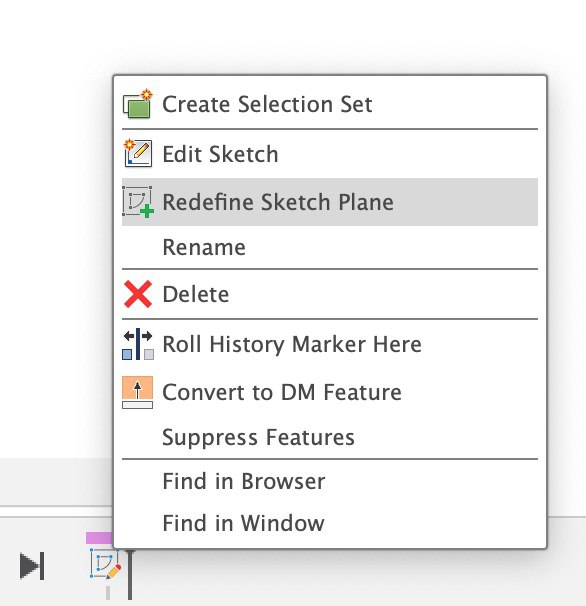Click the Redefine Sketch Plane icon
The width and height of the screenshot is (586, 606).
138,202
